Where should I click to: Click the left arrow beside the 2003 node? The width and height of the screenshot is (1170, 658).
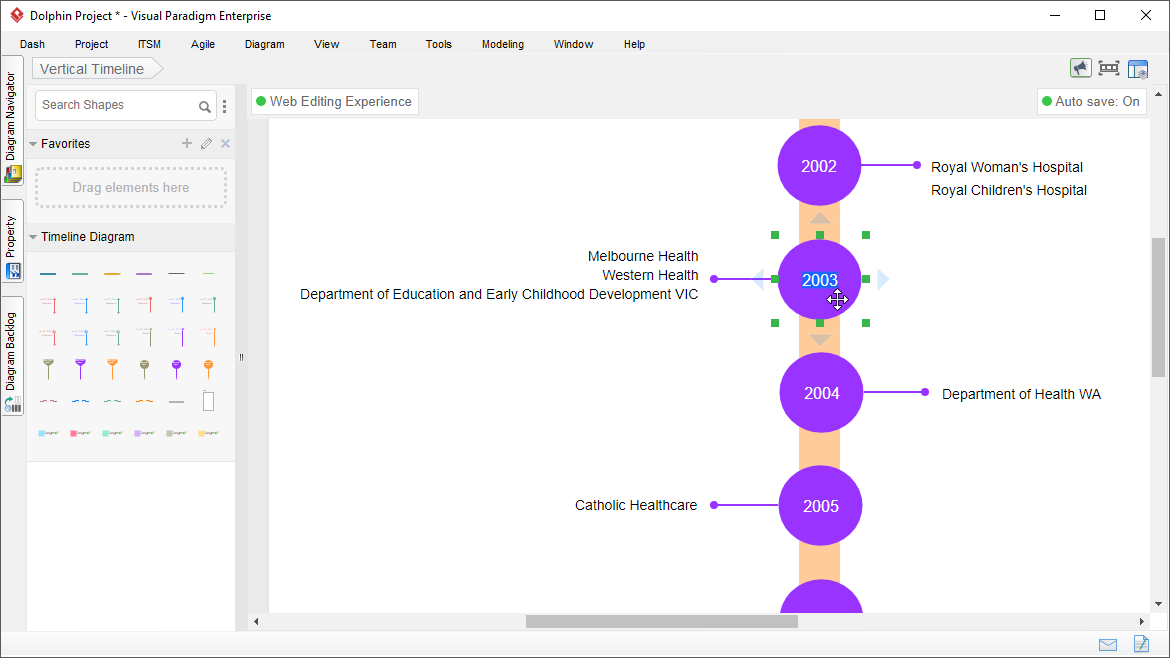(758, 279)
